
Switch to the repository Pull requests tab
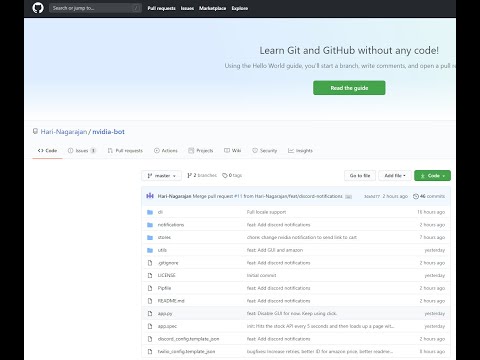(x=125, y=151)
